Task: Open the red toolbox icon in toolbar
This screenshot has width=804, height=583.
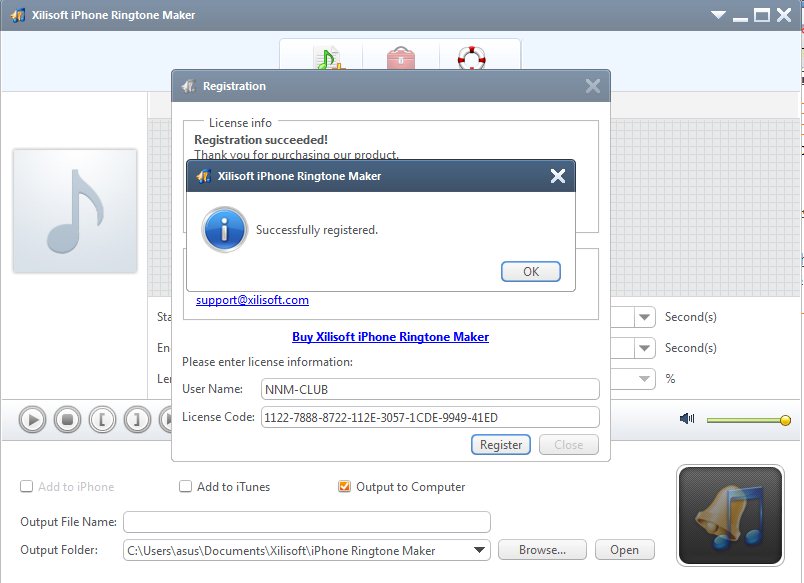Action: (400, 58)
